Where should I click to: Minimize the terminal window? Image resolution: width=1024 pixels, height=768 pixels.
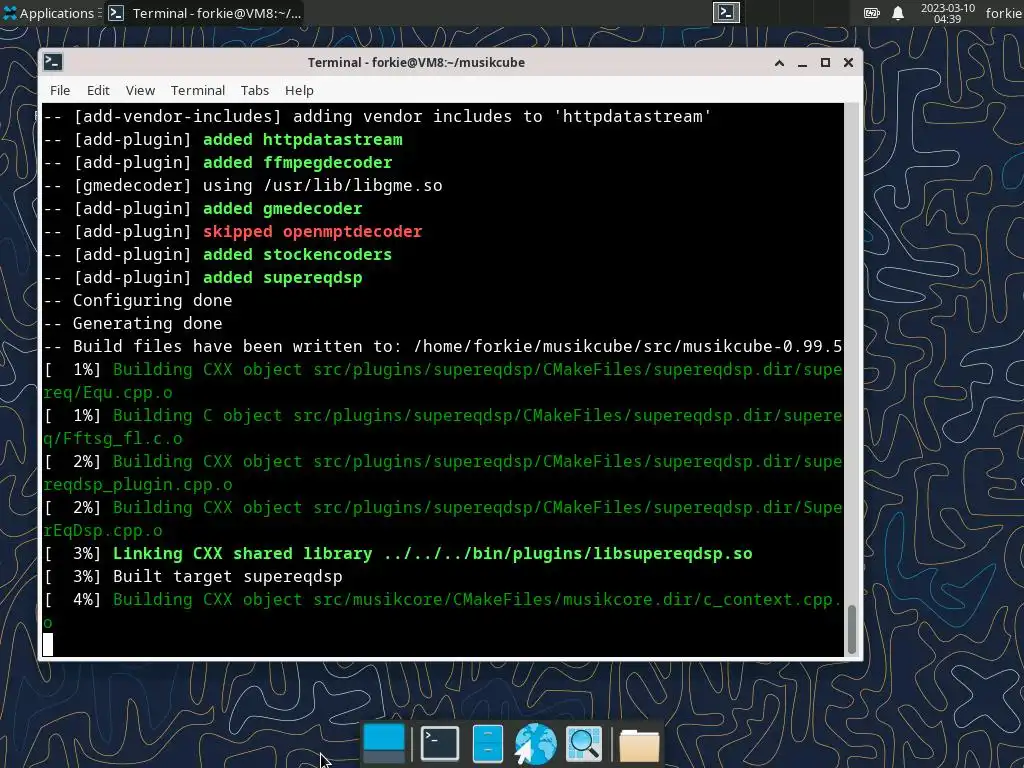803,63
